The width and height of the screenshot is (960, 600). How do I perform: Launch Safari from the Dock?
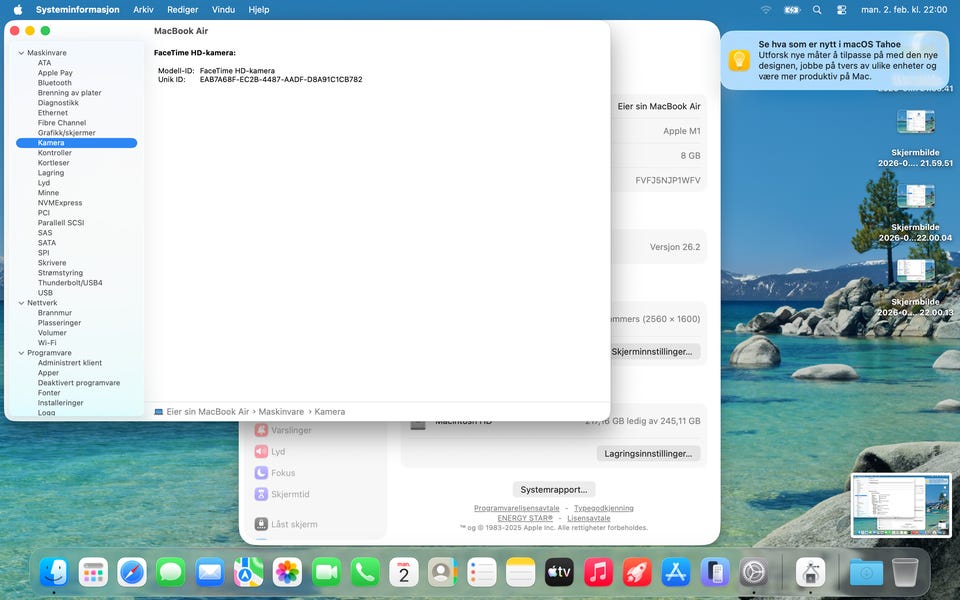click(x=132, y=572)
